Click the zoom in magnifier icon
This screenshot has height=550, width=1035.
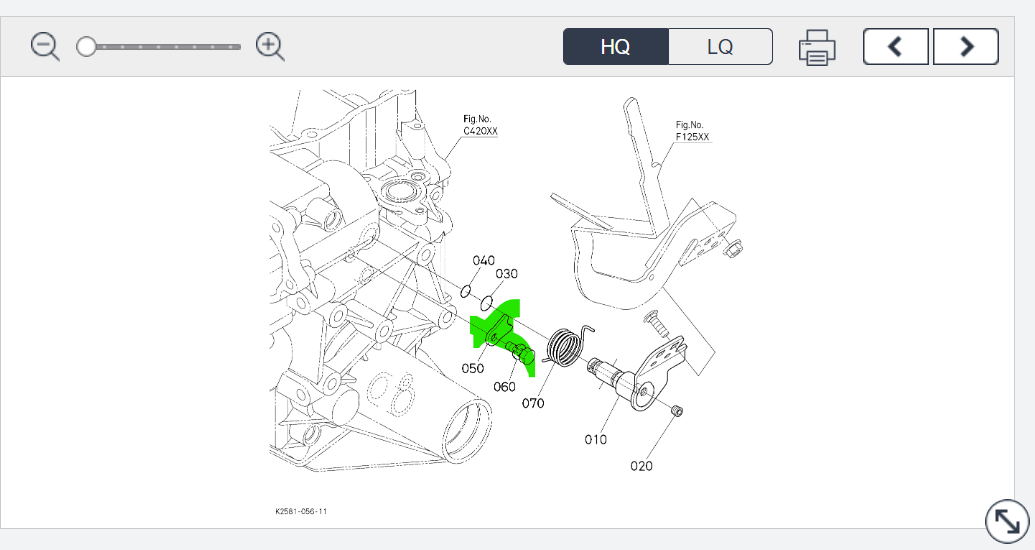pyautogui.click(x=270, y=46)
